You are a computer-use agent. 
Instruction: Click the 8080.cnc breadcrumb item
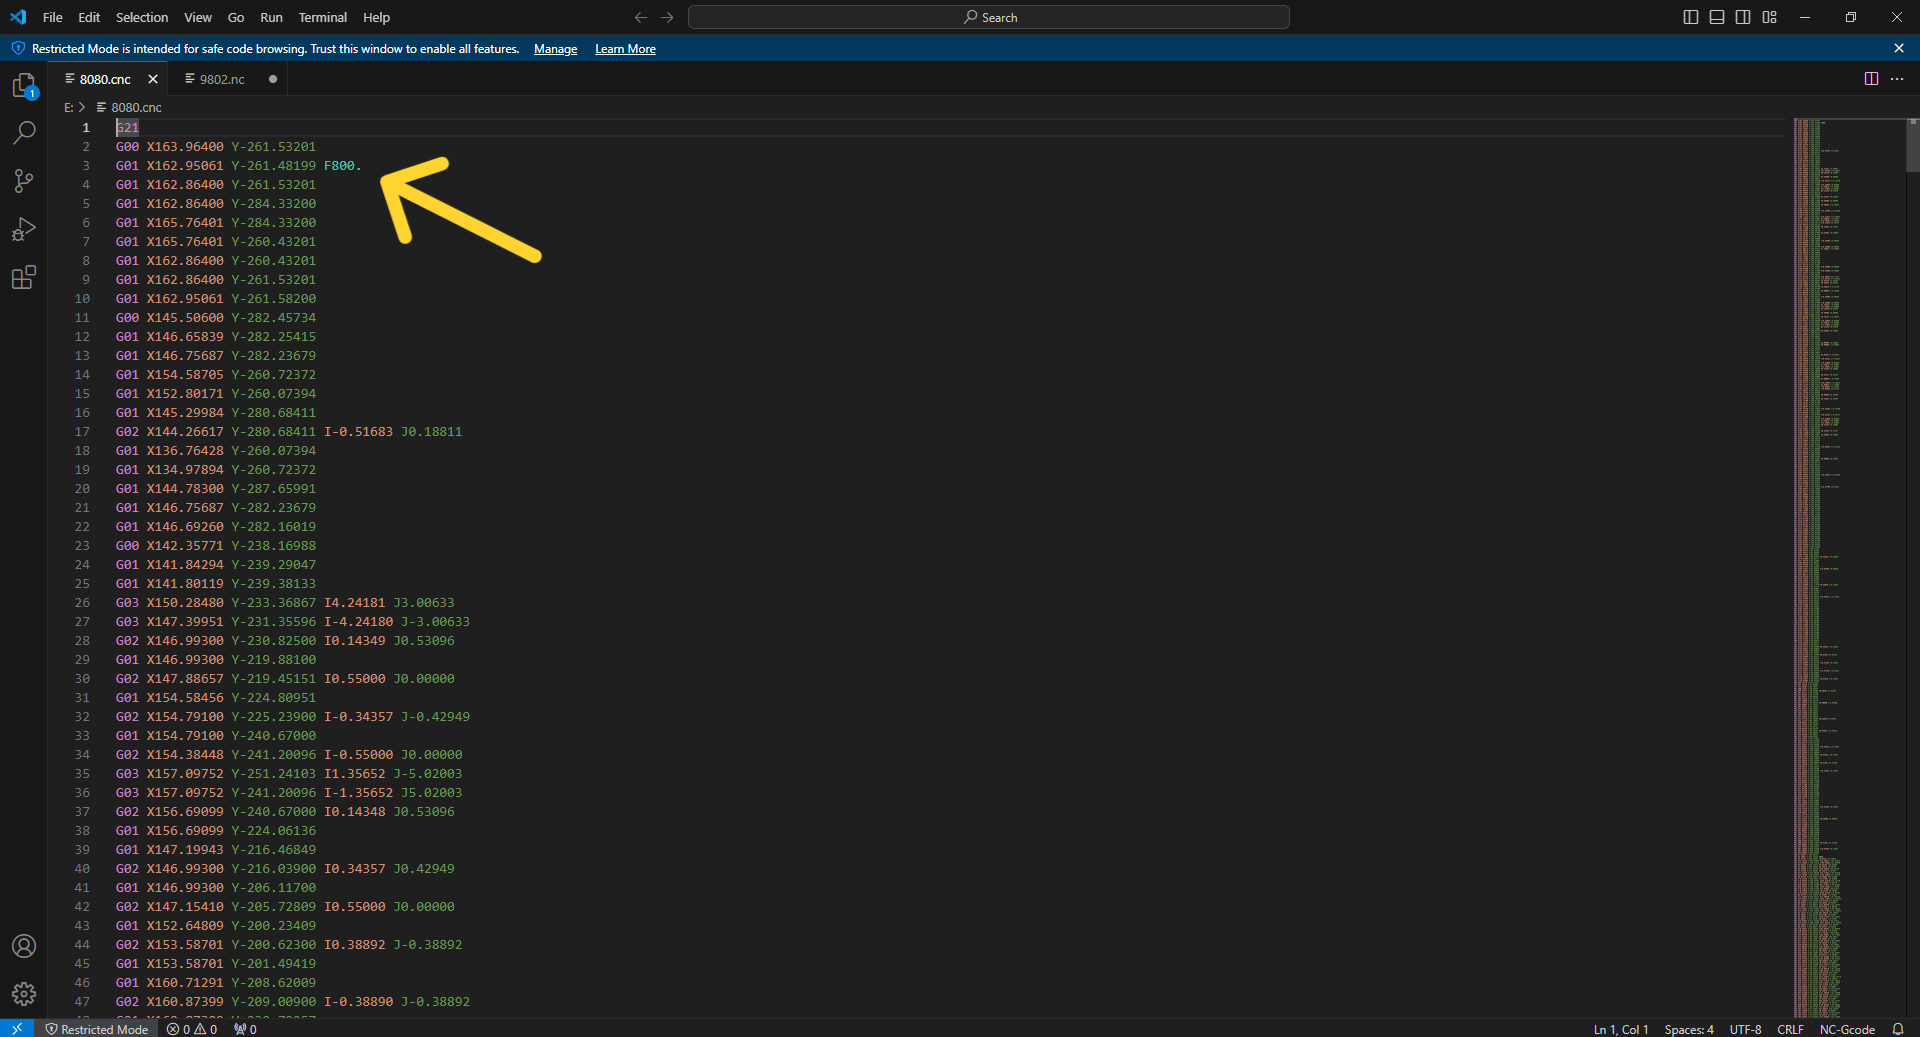click(x=129, y=107)
